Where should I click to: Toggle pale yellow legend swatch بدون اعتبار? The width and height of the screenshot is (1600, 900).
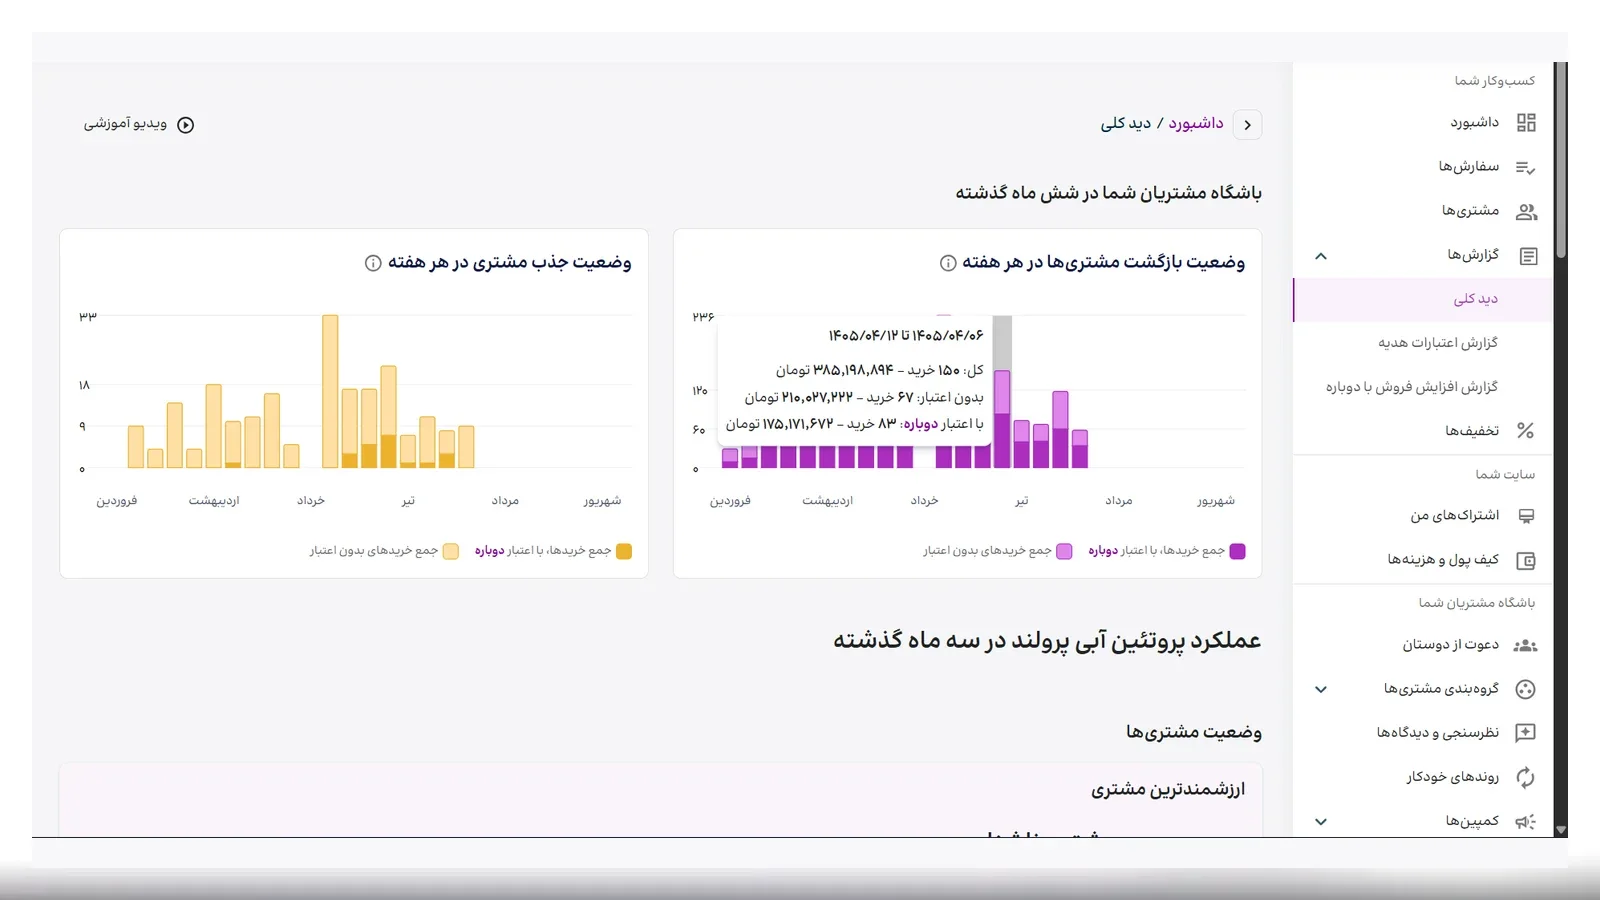tap(451, 551)
